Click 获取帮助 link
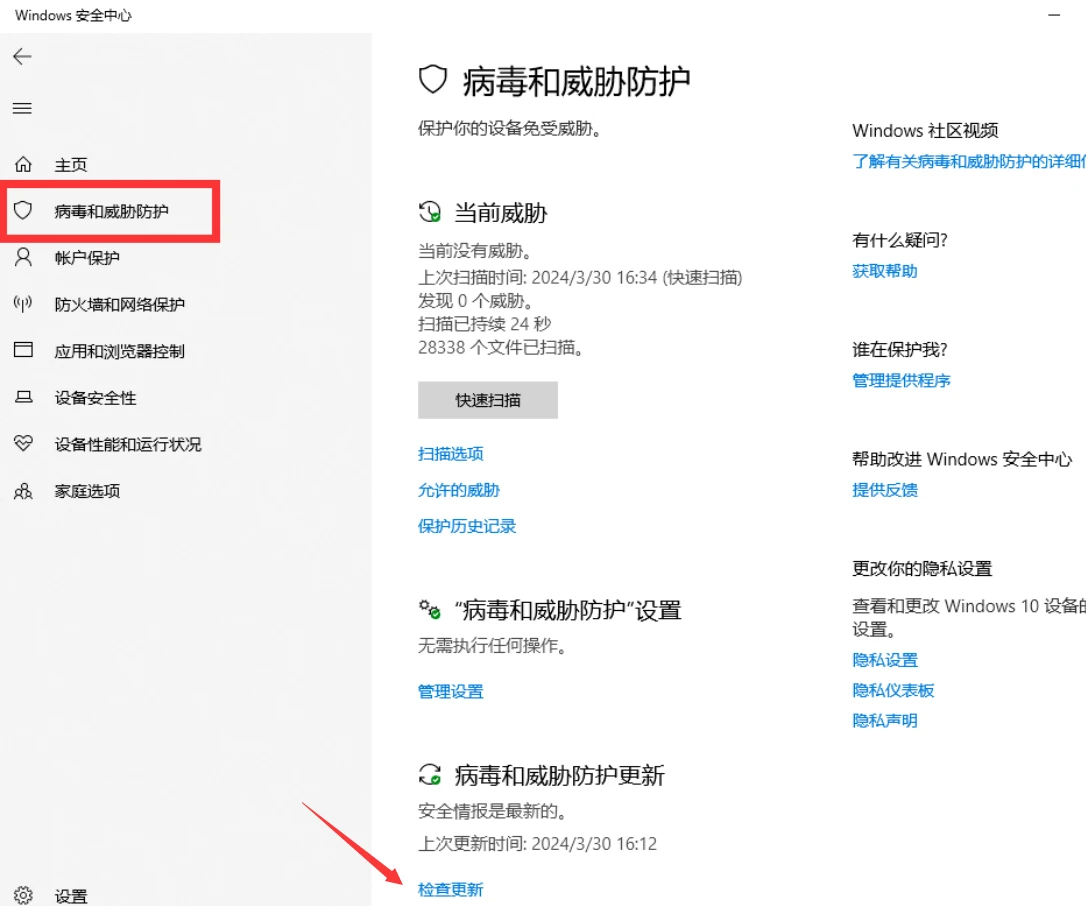The image size is (1086, 906). (884, 271)
